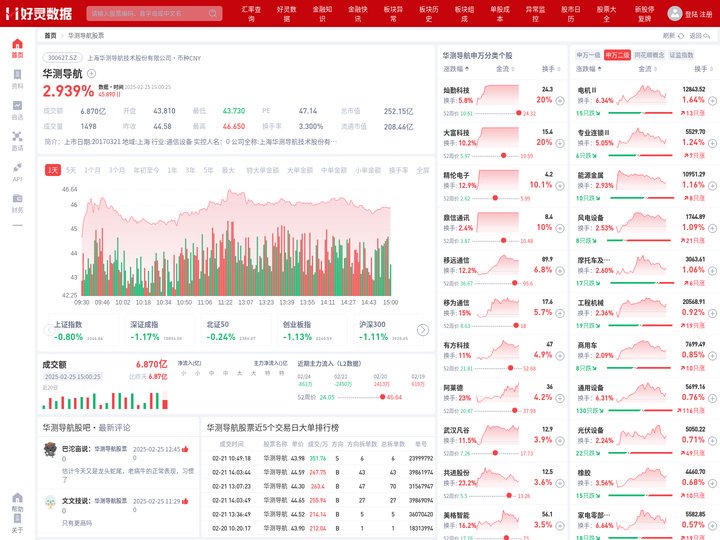Viewport: 720px width, 540px height.
Task: Add 工程机械 with its plus icon
Action: coord(712,313)
